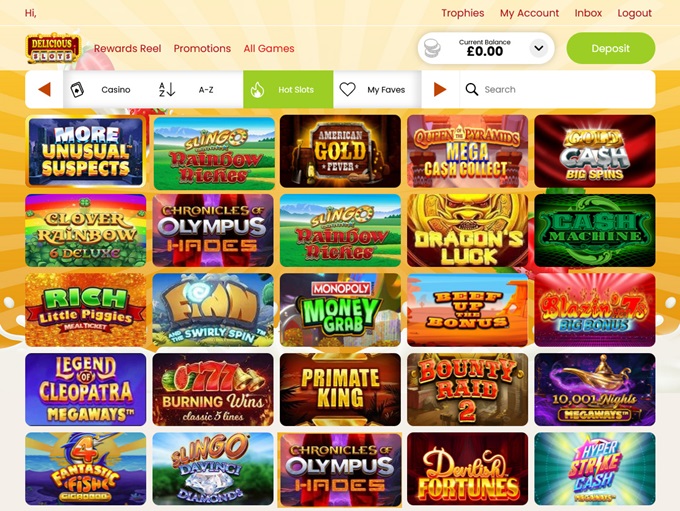Open the Rewards Reel menu
This screenshot has height=511, width=680.
(128, 49)
